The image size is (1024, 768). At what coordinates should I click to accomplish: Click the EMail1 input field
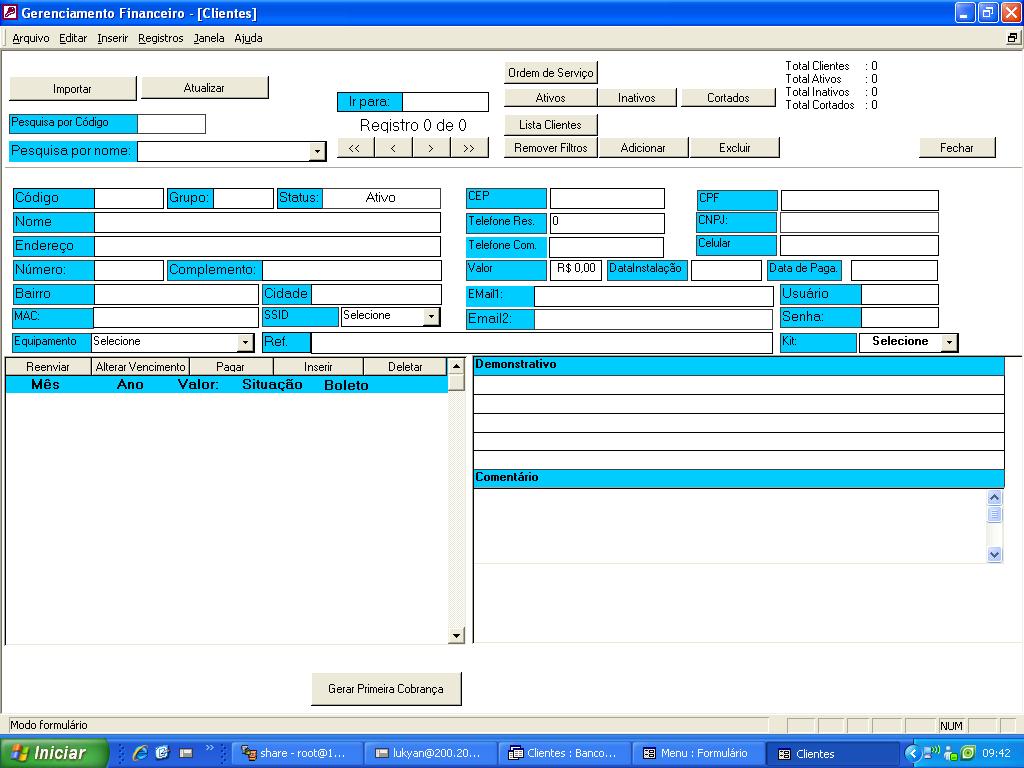pyautogui.click(x=654, y=296)
